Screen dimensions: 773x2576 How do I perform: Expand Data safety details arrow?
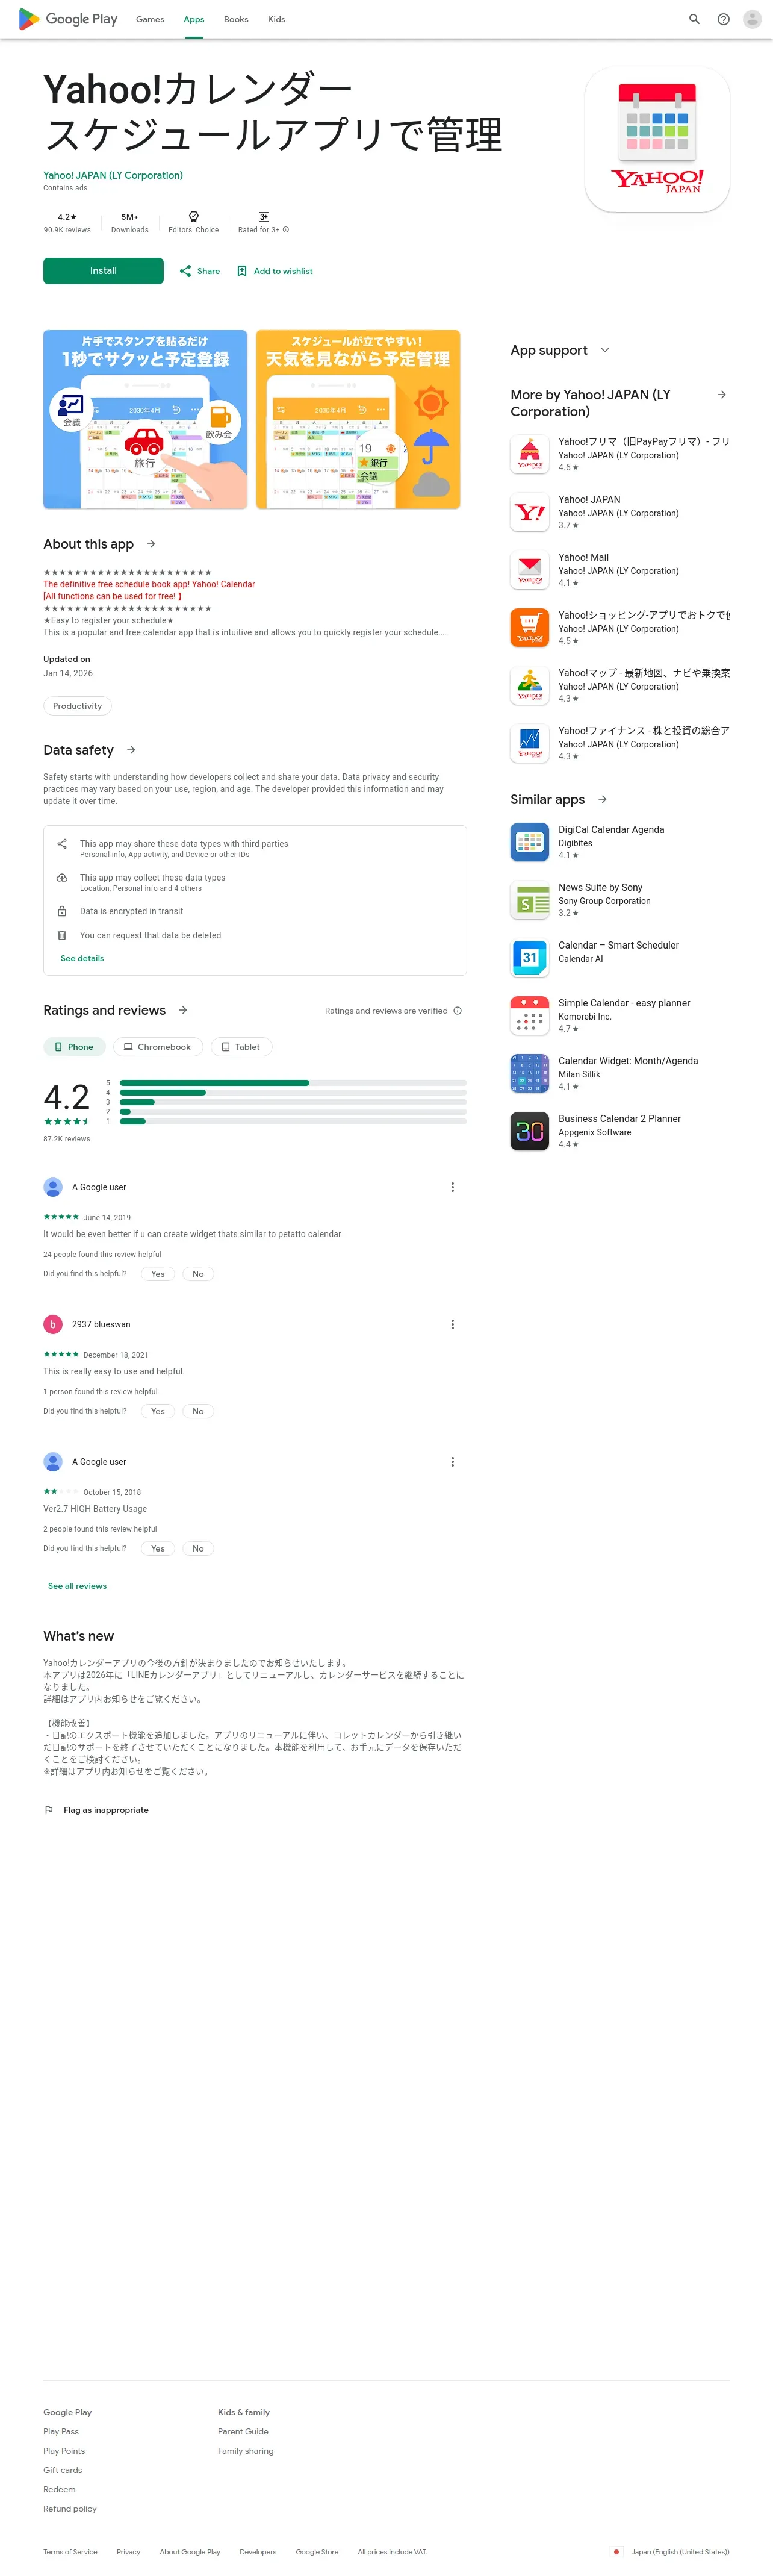[x=131, y=750]
